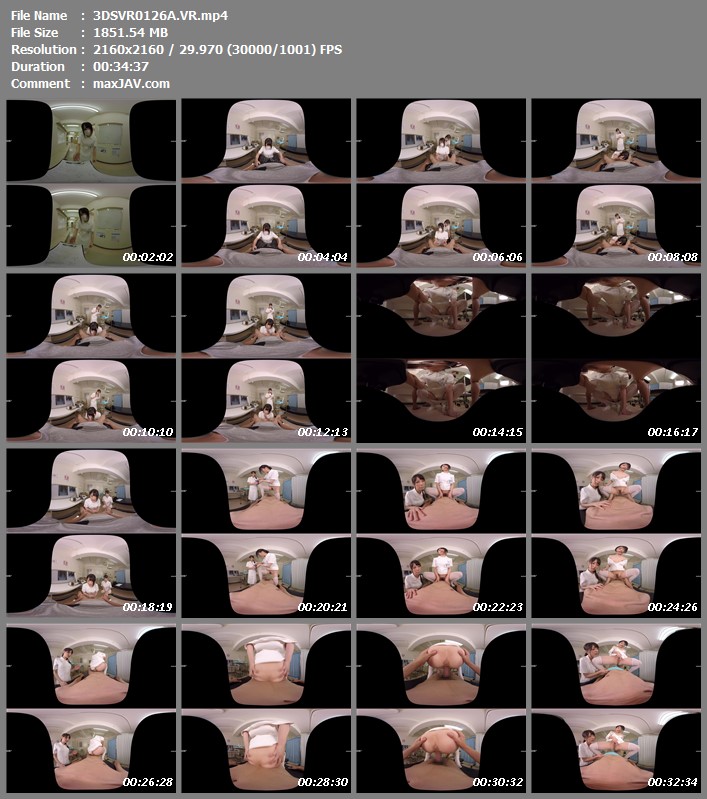Click the Comment label
The width and height of the screenshot is (707, 799).
[x=41, y=84]
